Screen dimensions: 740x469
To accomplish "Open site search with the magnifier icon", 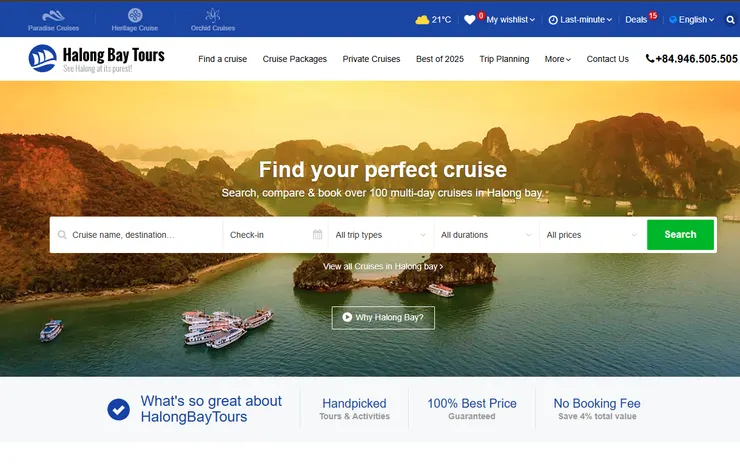I will [731, 20].
